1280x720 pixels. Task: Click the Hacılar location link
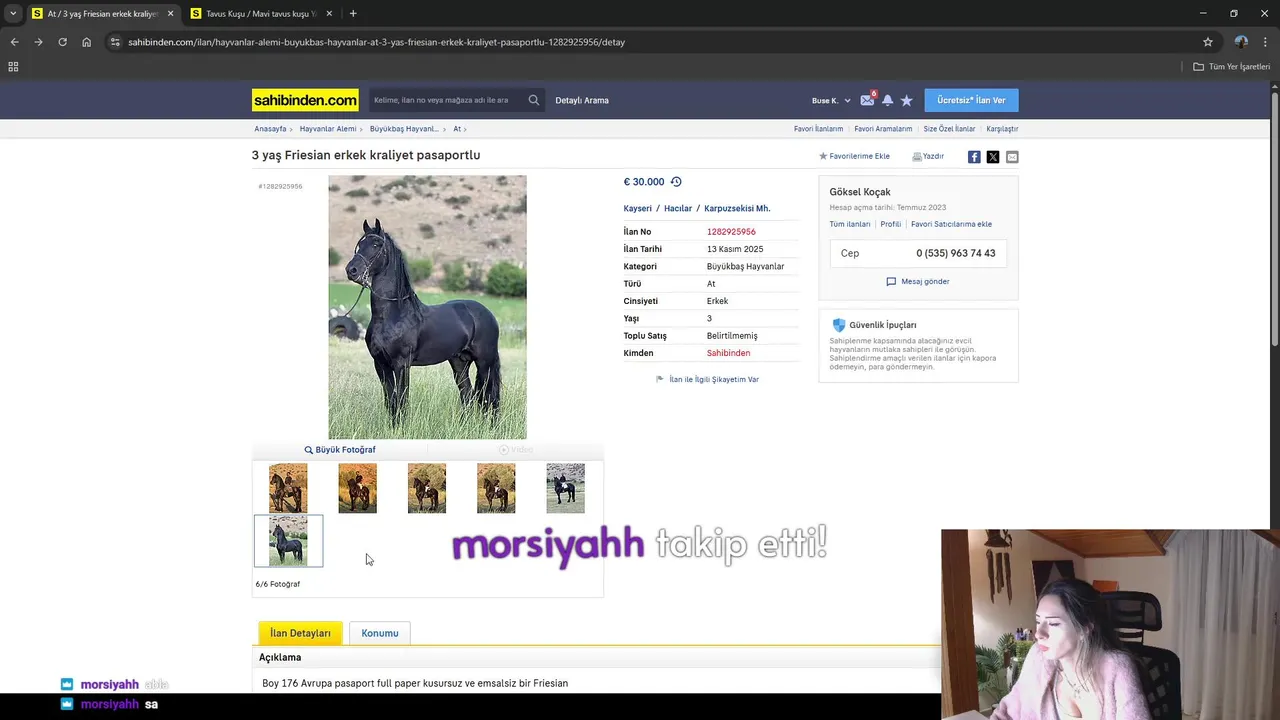click(678, 208)
